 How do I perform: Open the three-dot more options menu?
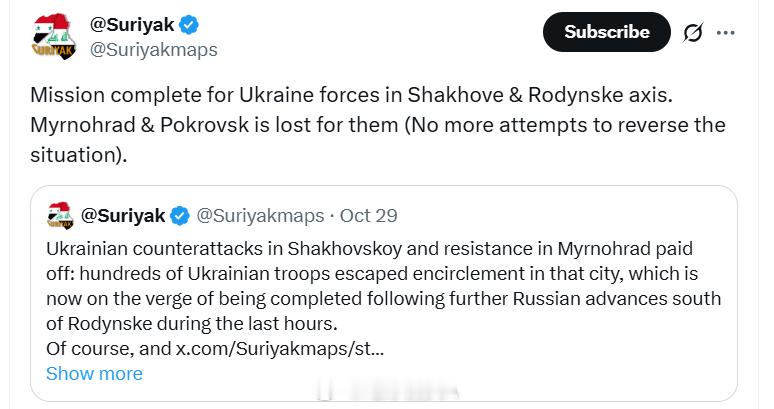click(726, 33)
